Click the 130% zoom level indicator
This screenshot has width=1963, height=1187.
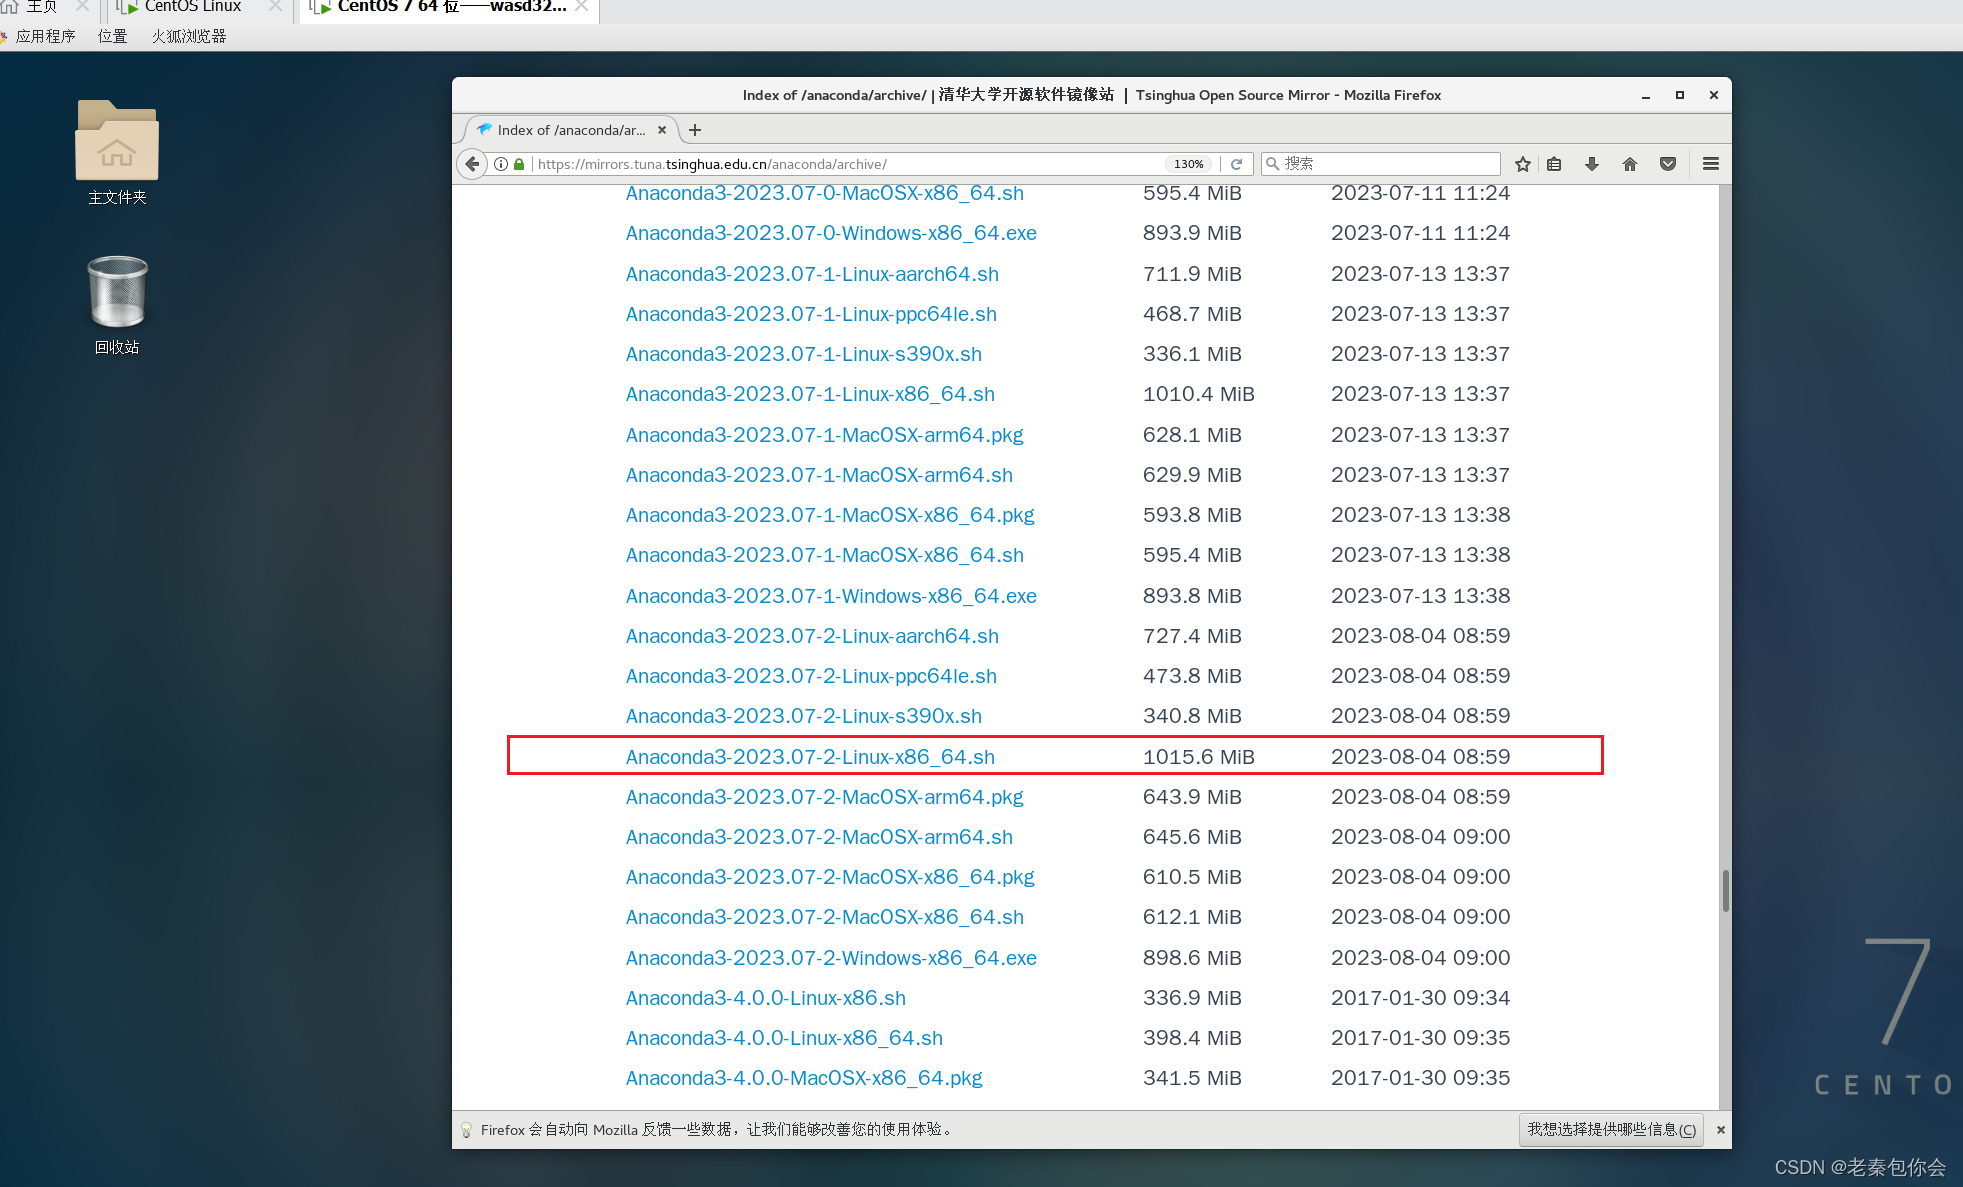(x=1188, y=164)
